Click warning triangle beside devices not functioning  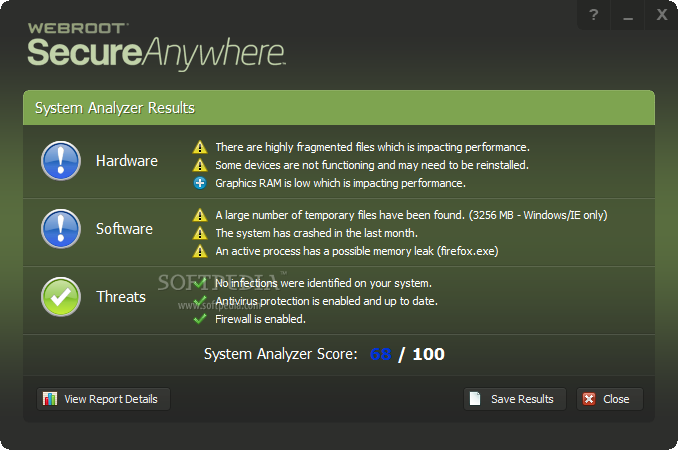[x=200, y=165]
